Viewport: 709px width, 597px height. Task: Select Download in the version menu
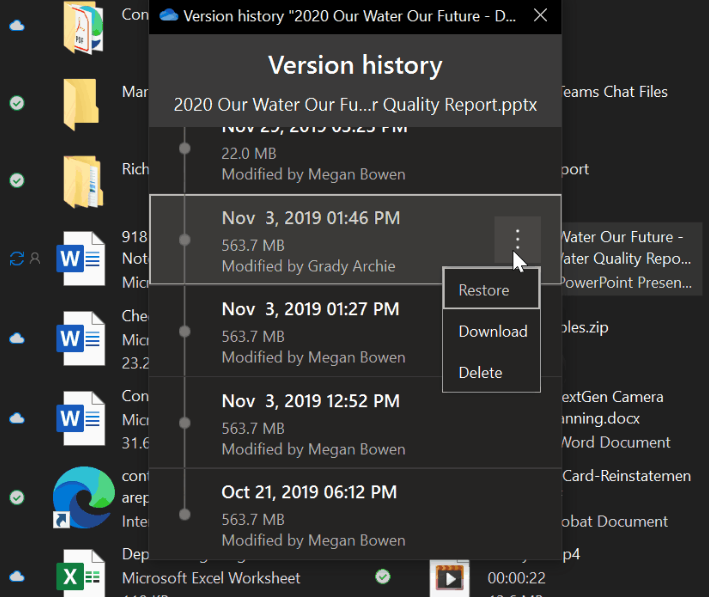tap(490, 331)
